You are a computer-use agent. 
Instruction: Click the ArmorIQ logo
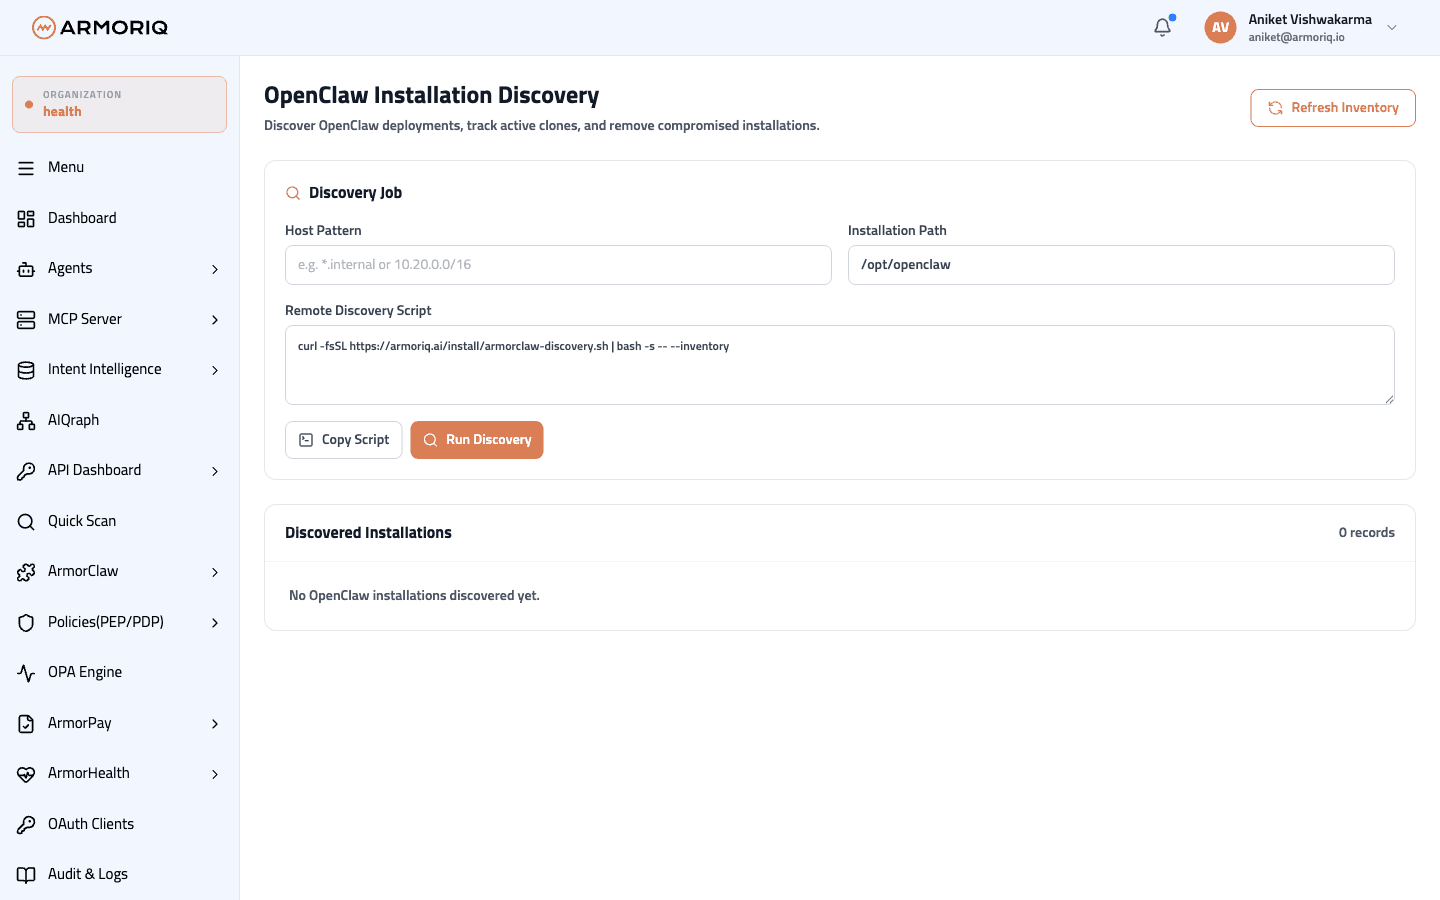100,27
